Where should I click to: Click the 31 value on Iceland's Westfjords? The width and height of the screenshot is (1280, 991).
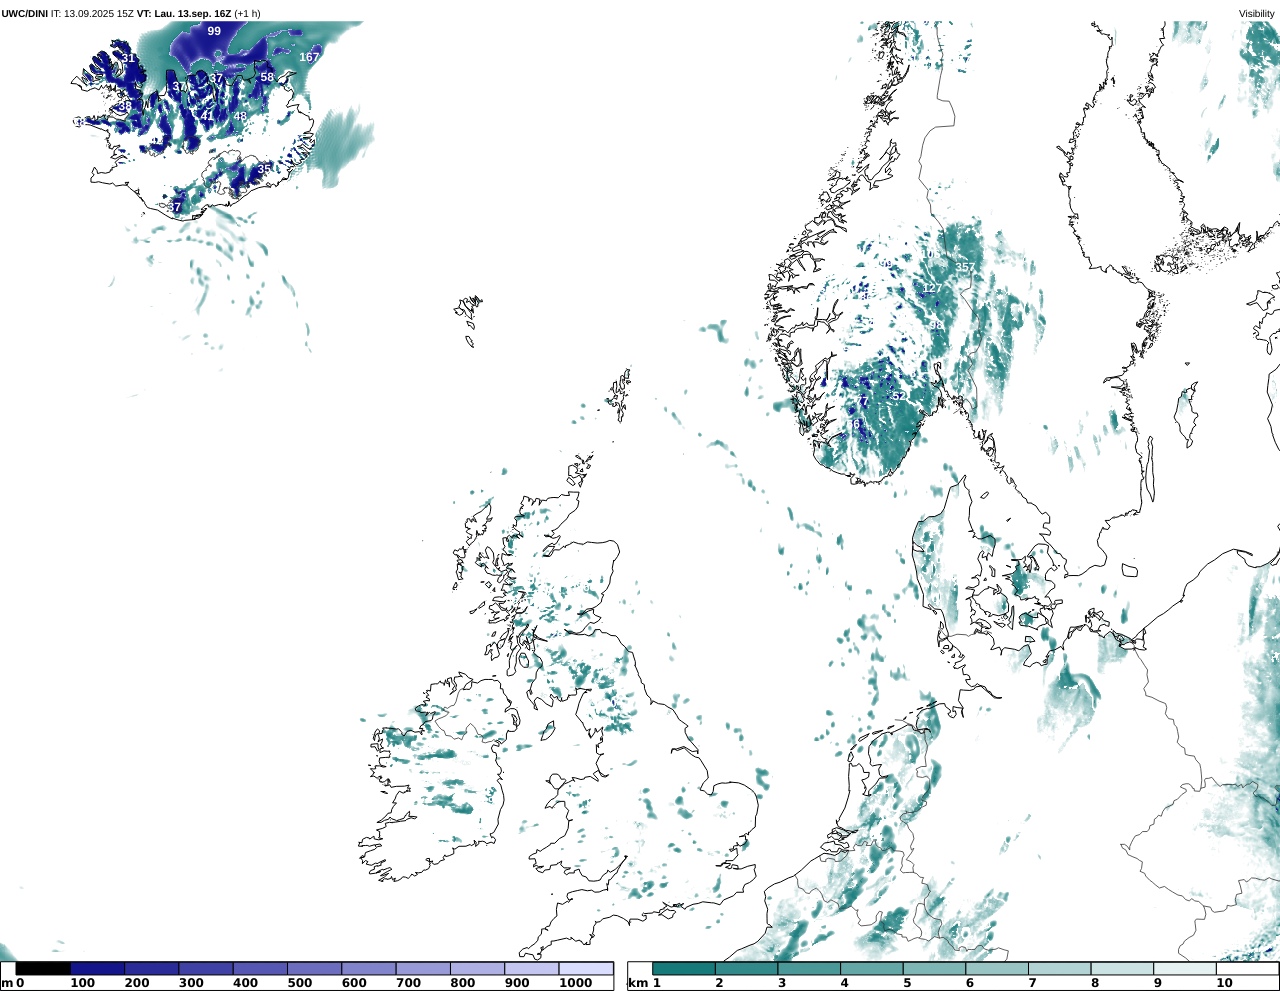[128, 58]
